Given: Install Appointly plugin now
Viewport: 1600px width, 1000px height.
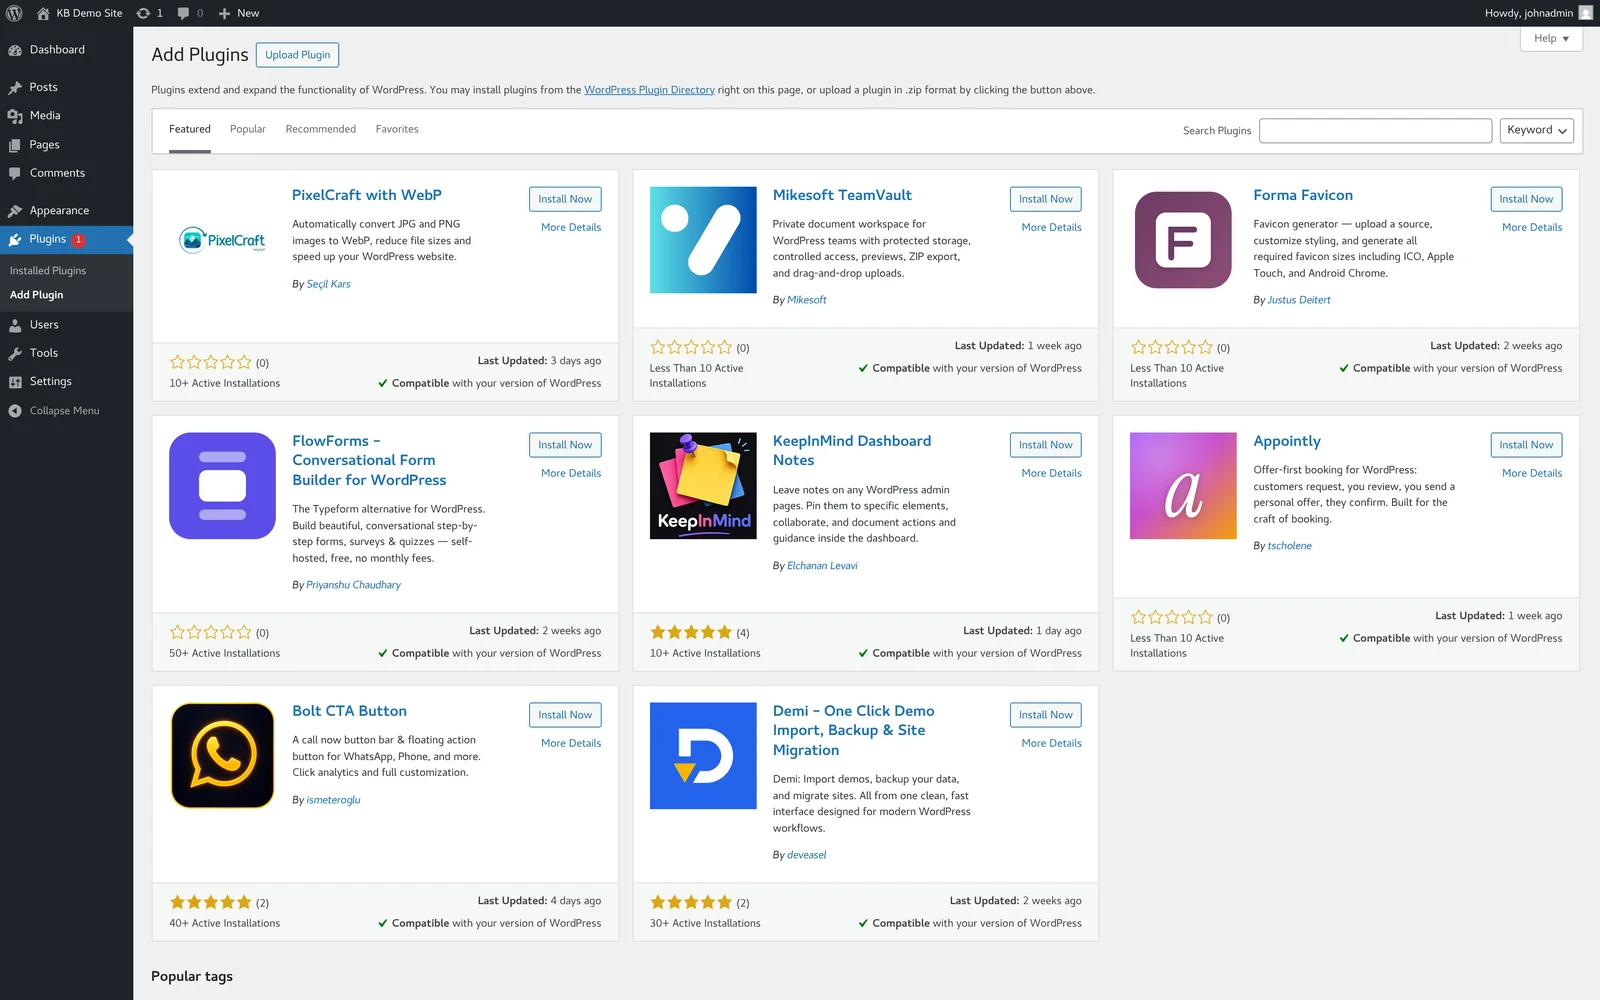Looking at the screenshot, I should point(1526,445).
